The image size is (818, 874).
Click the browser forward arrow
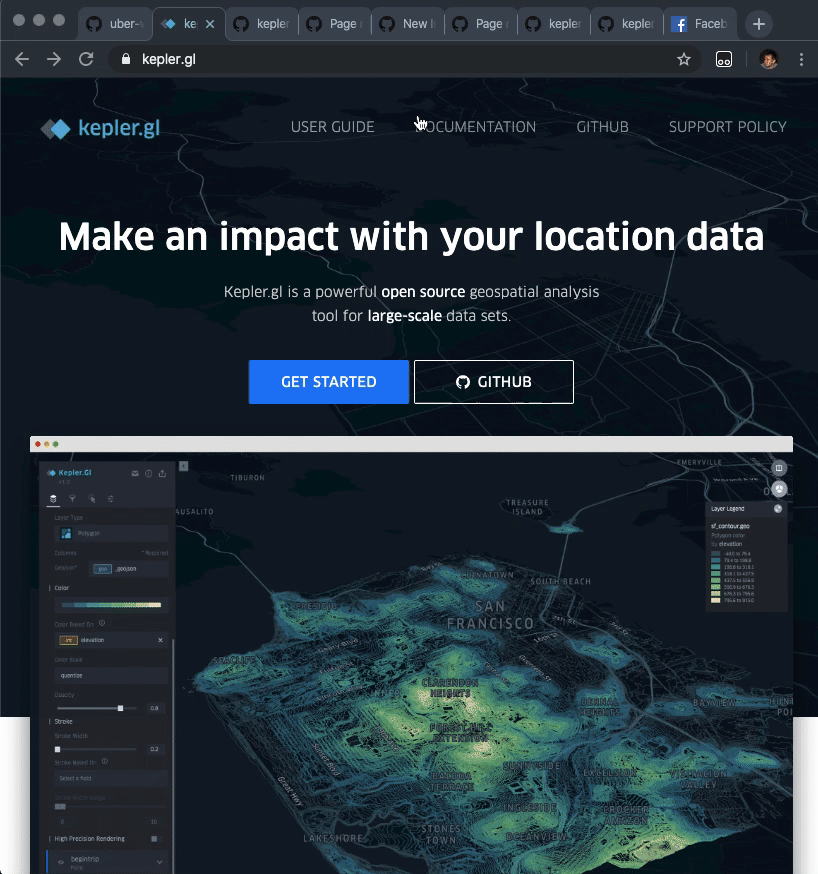point(54,59)
